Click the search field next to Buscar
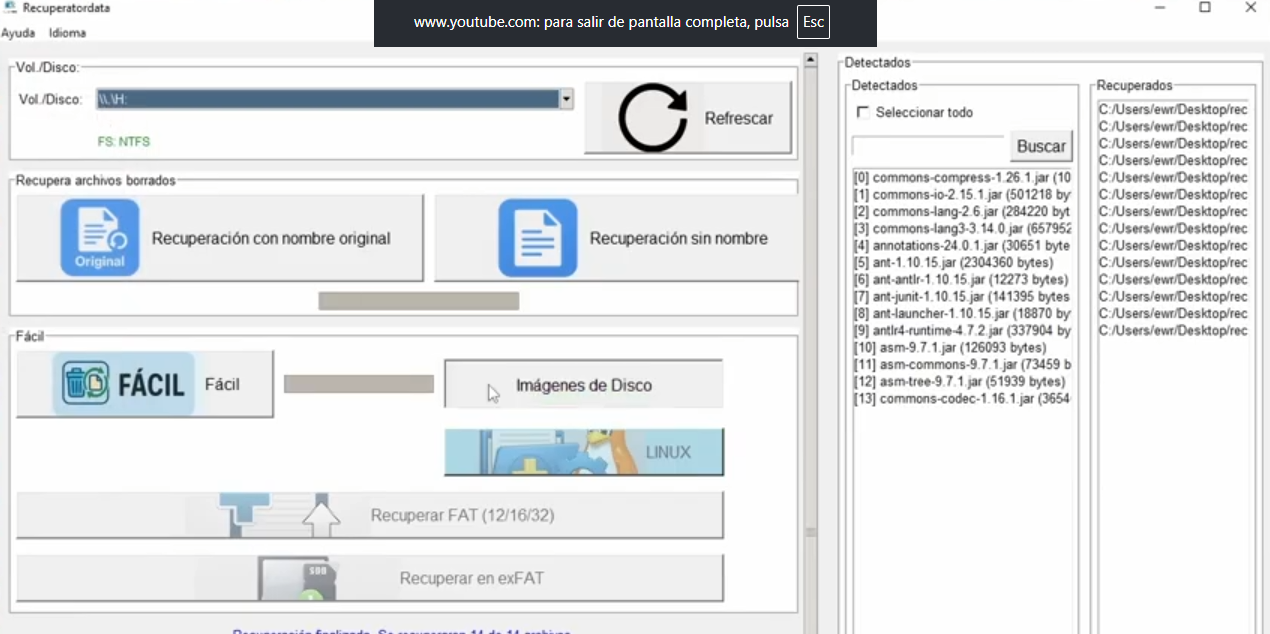Image resolution: width=1270 pixels, height=634 pixels. pos(927,146)
